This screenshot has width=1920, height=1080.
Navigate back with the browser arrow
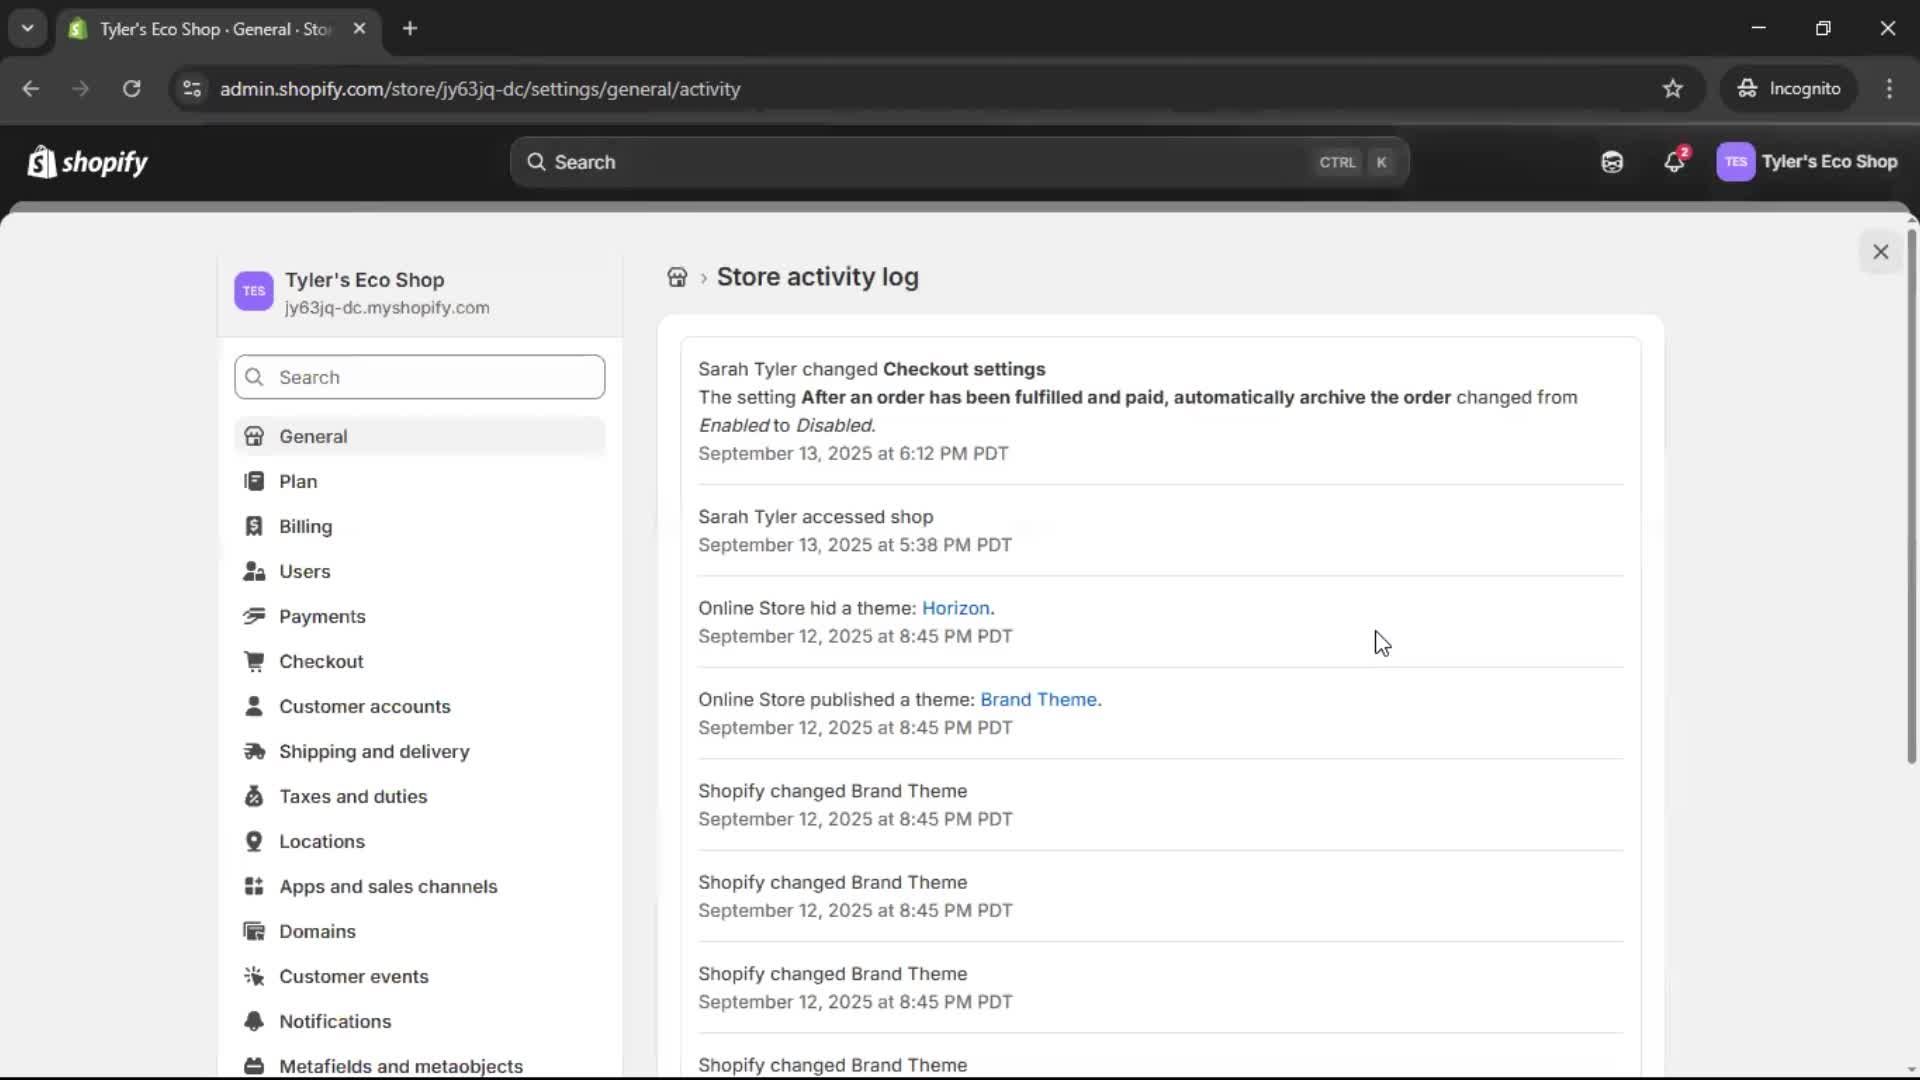point(31,89)
